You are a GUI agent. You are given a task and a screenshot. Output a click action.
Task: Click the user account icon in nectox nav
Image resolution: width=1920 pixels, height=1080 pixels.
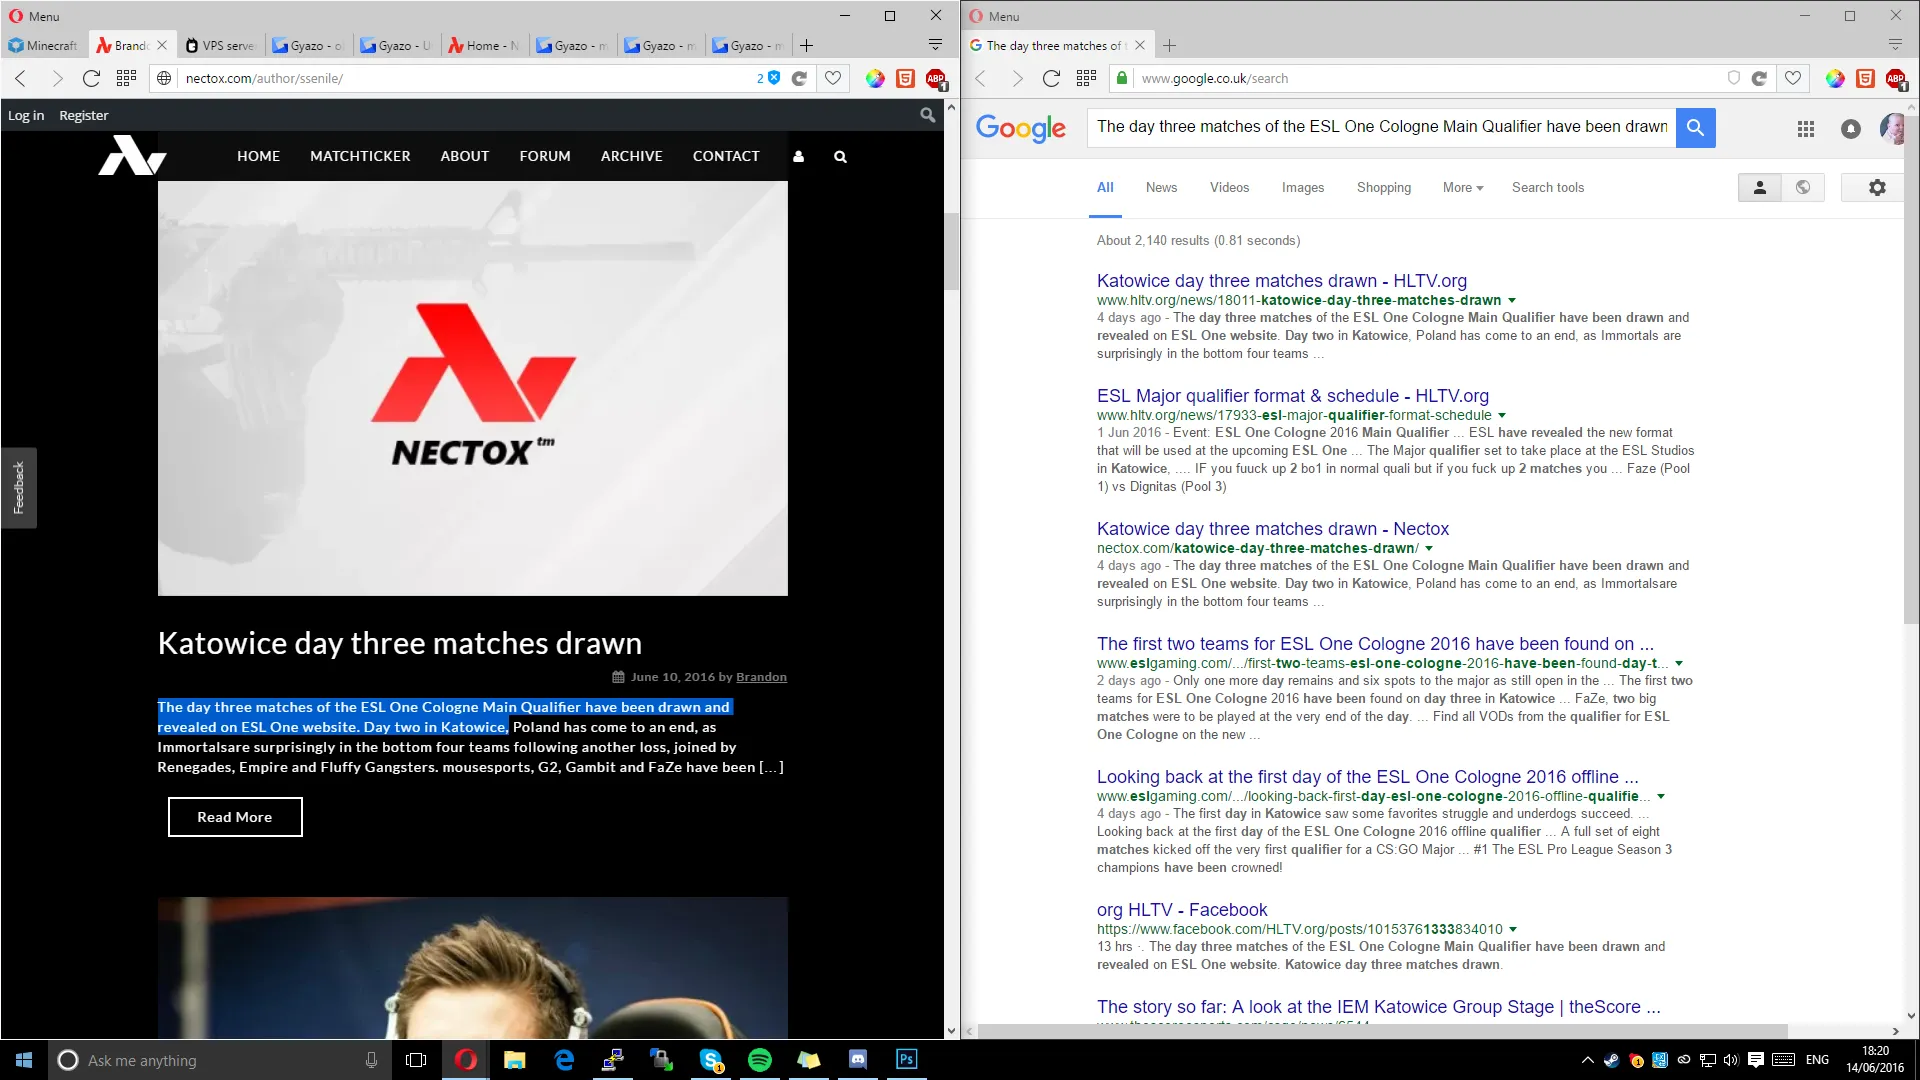tap(798, 157)
